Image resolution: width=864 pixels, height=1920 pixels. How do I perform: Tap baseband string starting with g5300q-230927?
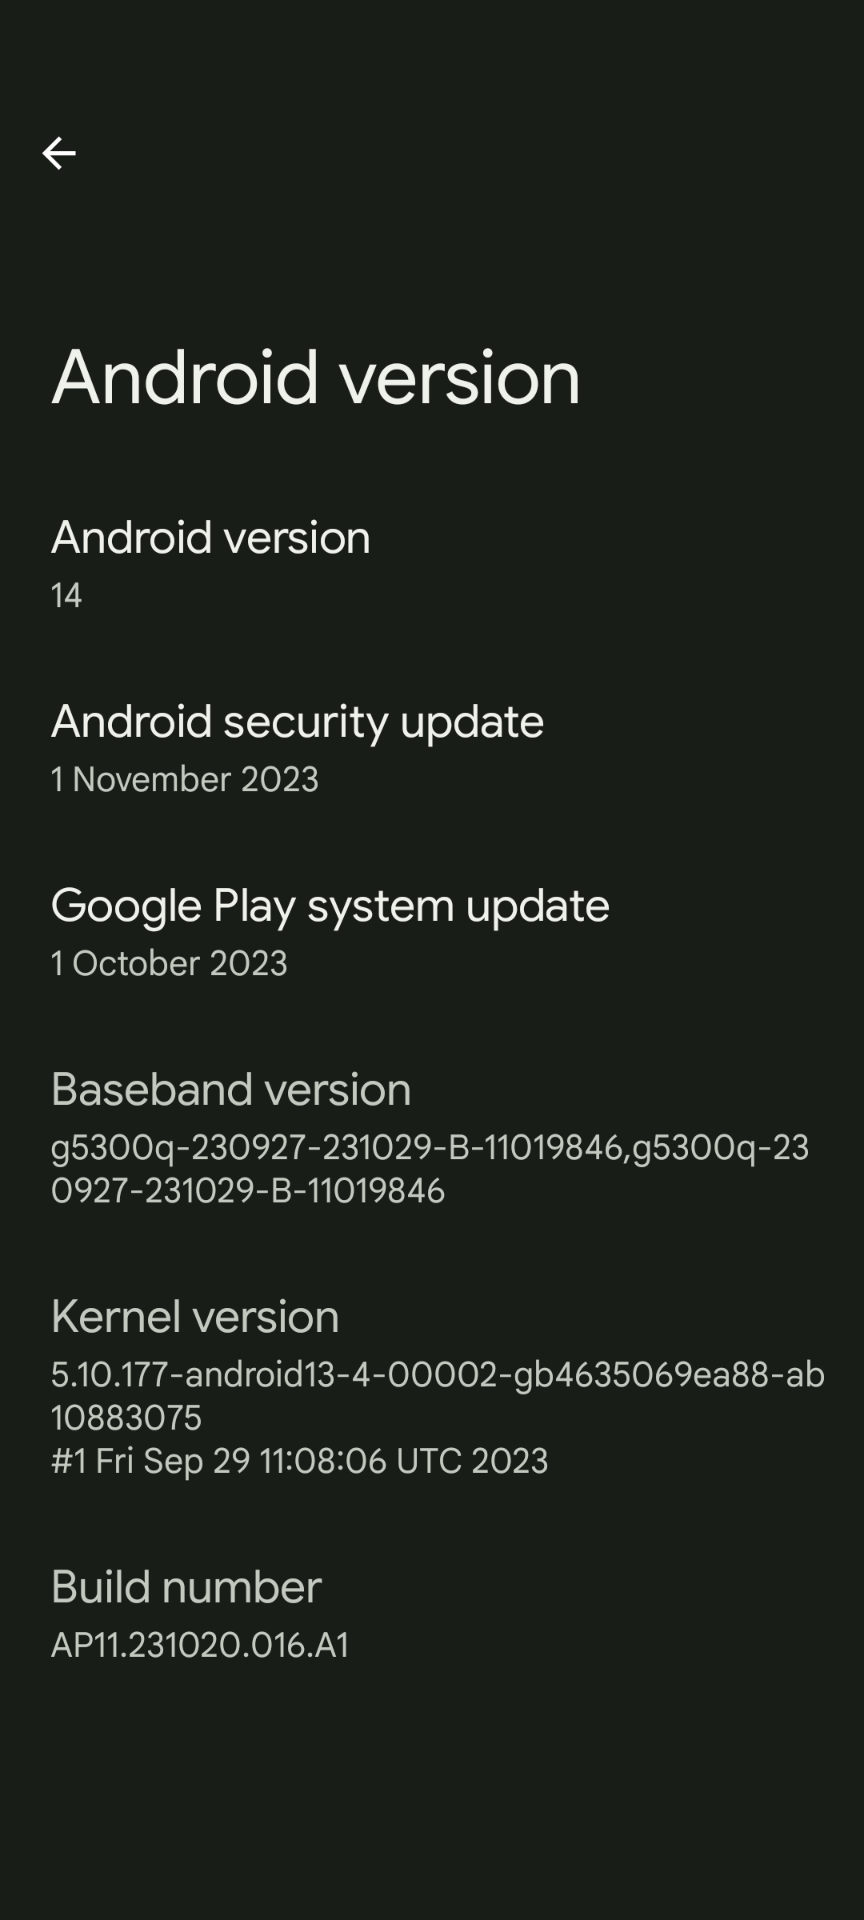tap(430, 1147)
